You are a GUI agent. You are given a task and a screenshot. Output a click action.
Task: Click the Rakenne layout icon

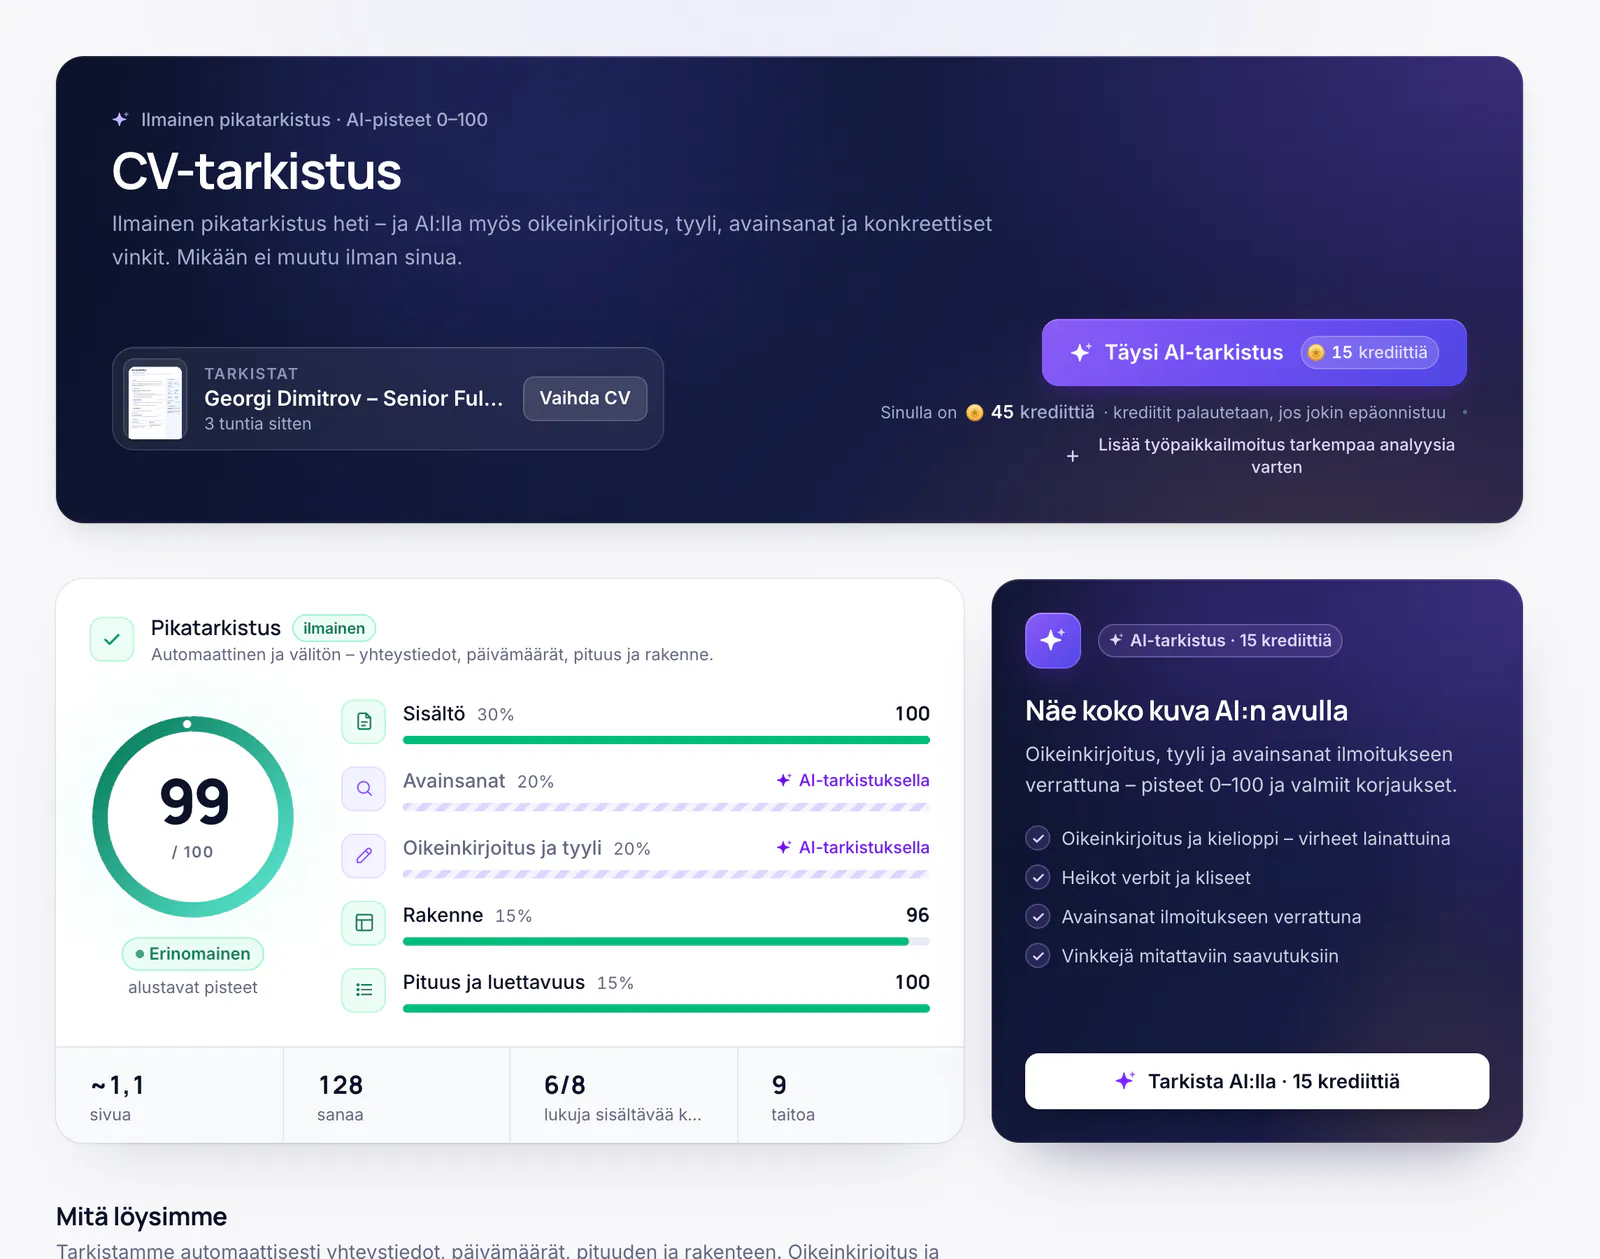point(364,922)
